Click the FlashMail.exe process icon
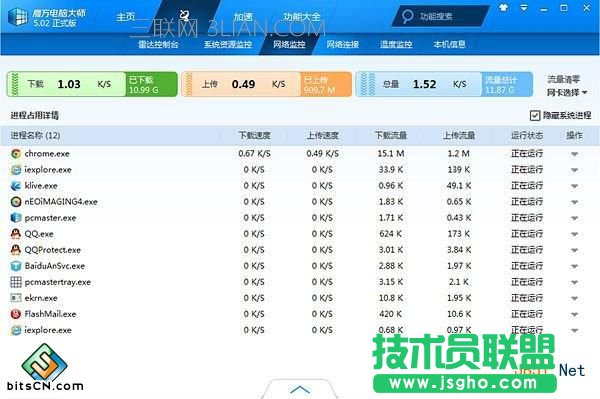The height and width of the screenshot is (399, 600). (16, 314)
